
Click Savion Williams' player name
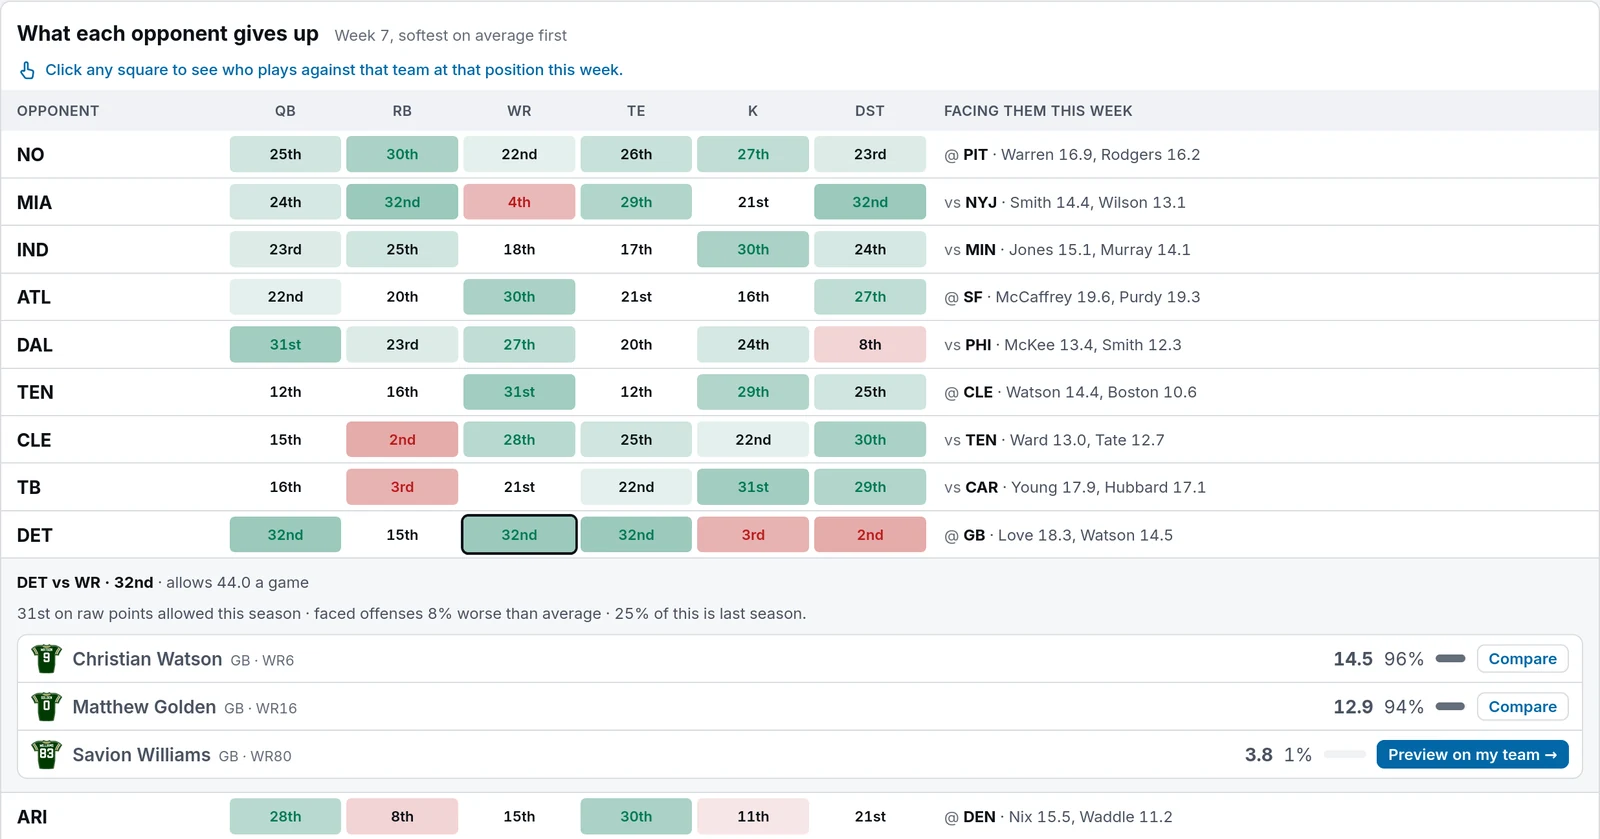click(141, 755)
